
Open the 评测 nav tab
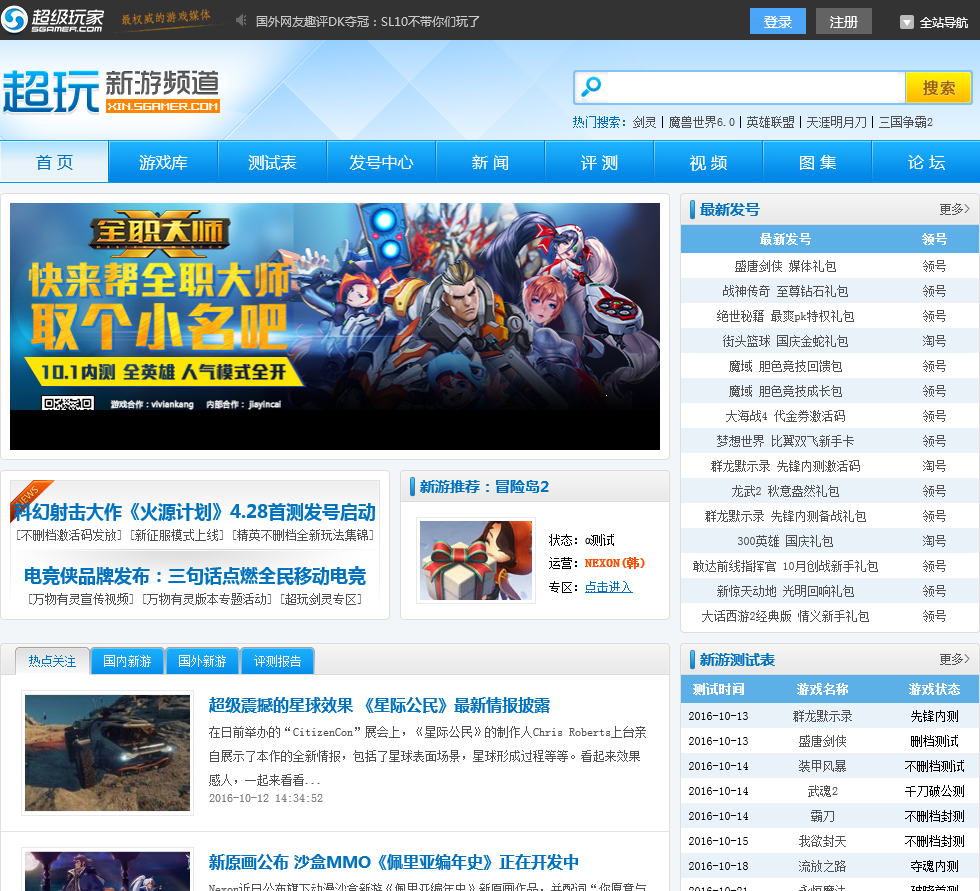(x=599, y=162)
